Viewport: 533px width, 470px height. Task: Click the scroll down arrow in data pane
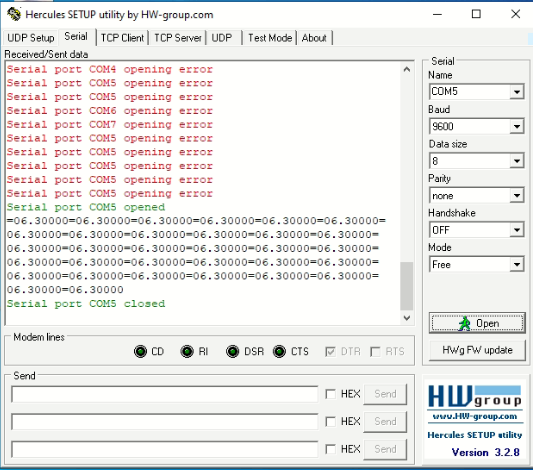(407, 318)
